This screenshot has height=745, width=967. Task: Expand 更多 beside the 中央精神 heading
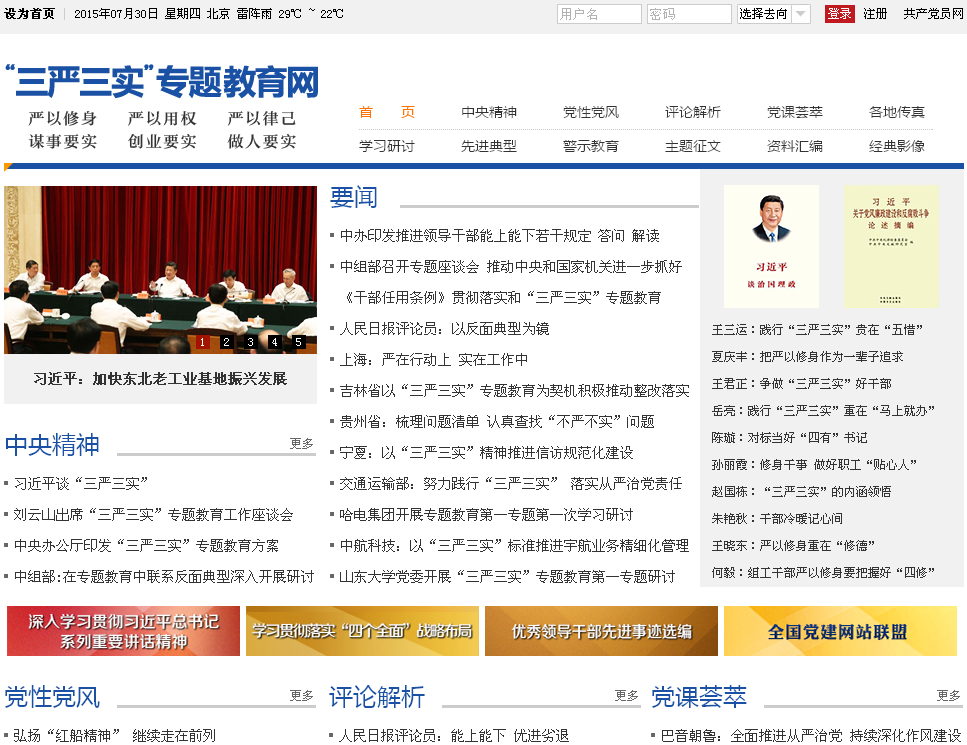(301, 443)
